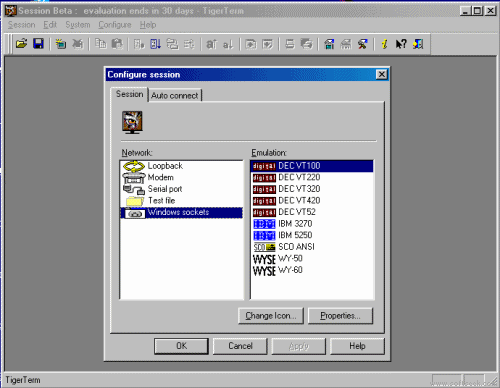
Task: Open the Configure menu
Action: (115, 25)
